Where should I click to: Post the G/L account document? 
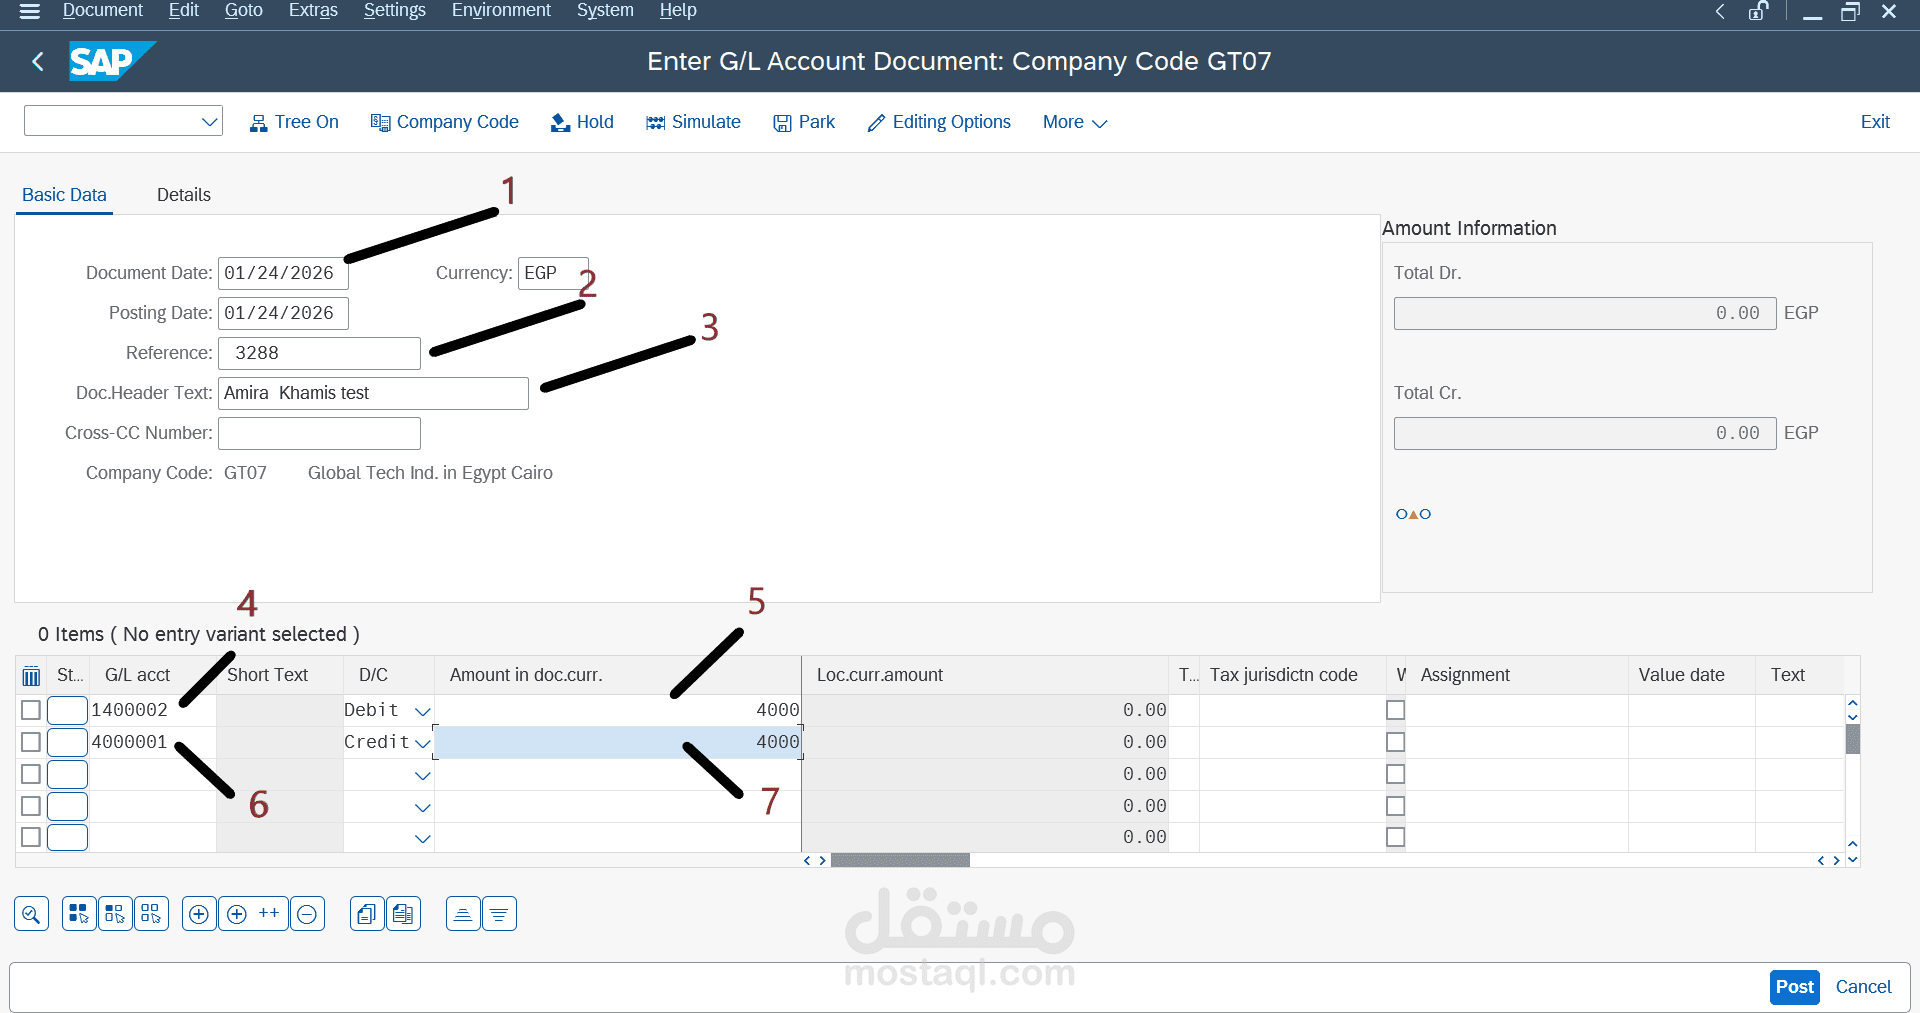tap(1793, 987)
